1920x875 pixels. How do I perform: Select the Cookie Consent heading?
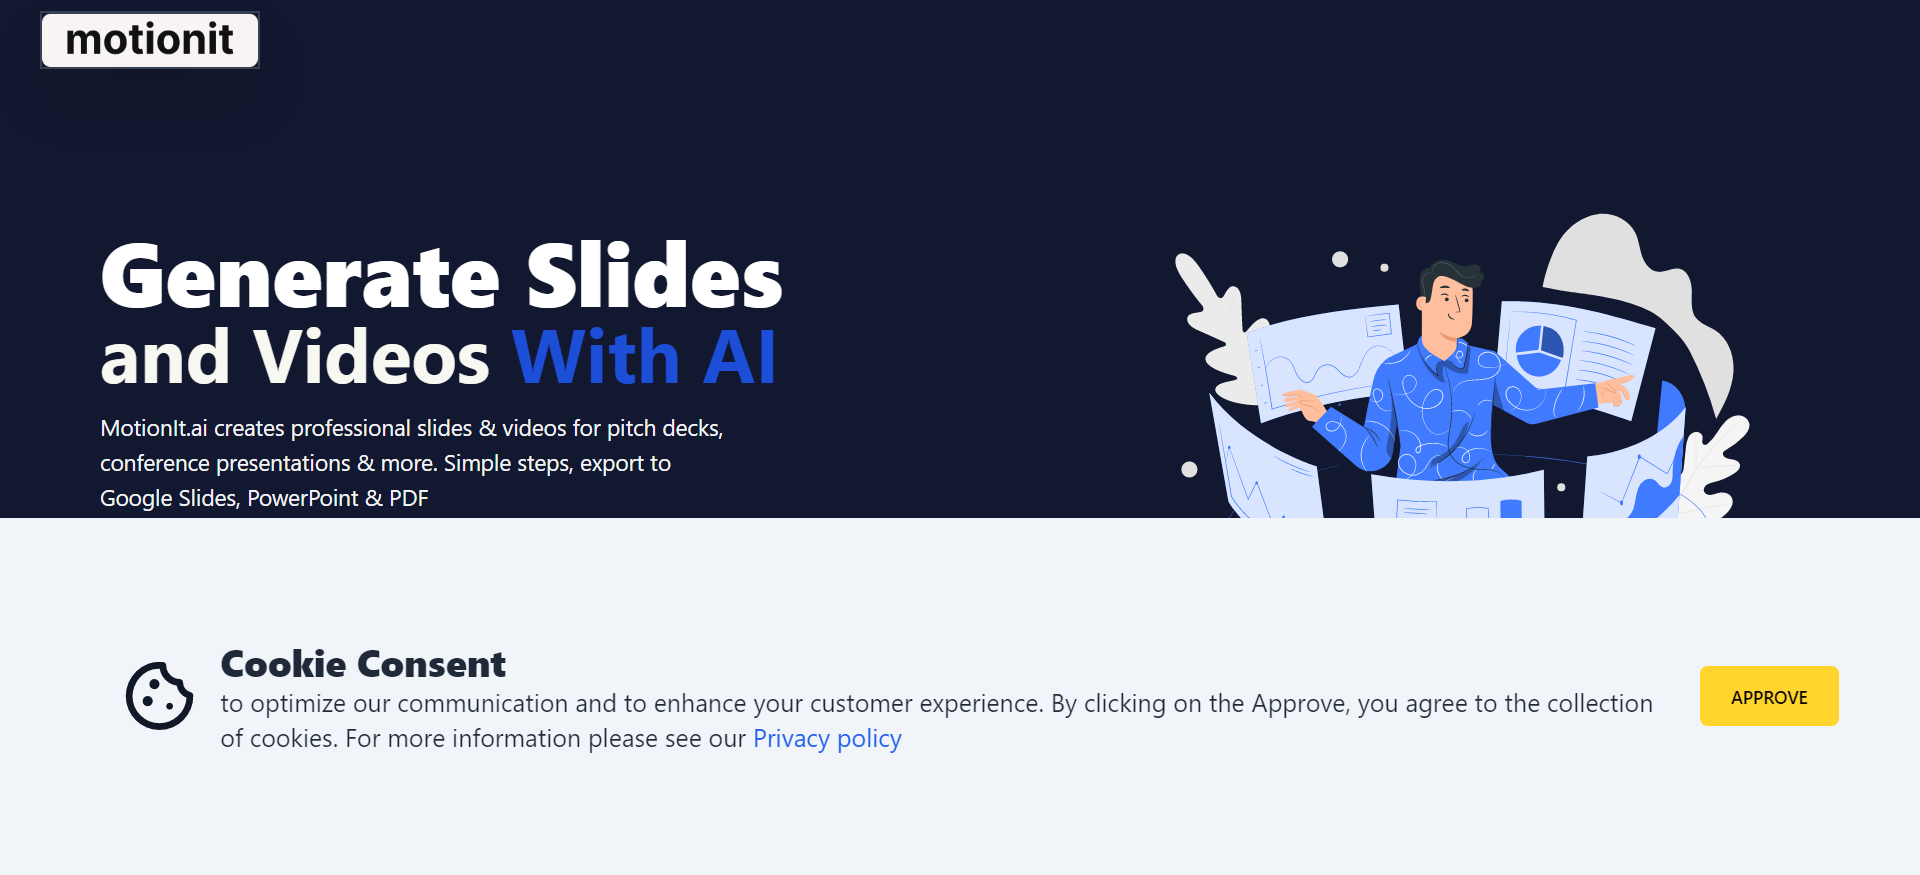coord(363,664)
